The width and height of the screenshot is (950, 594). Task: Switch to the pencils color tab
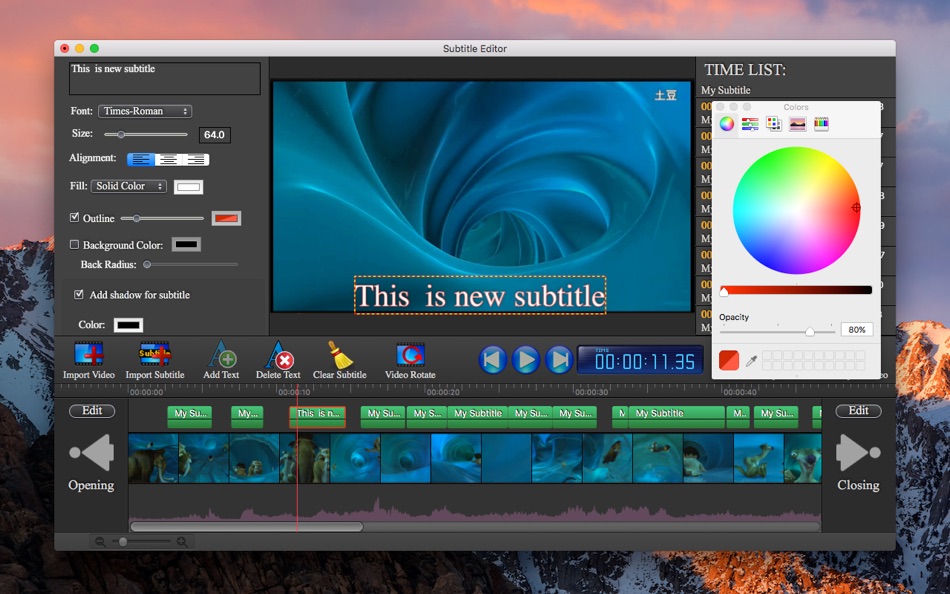821,124
